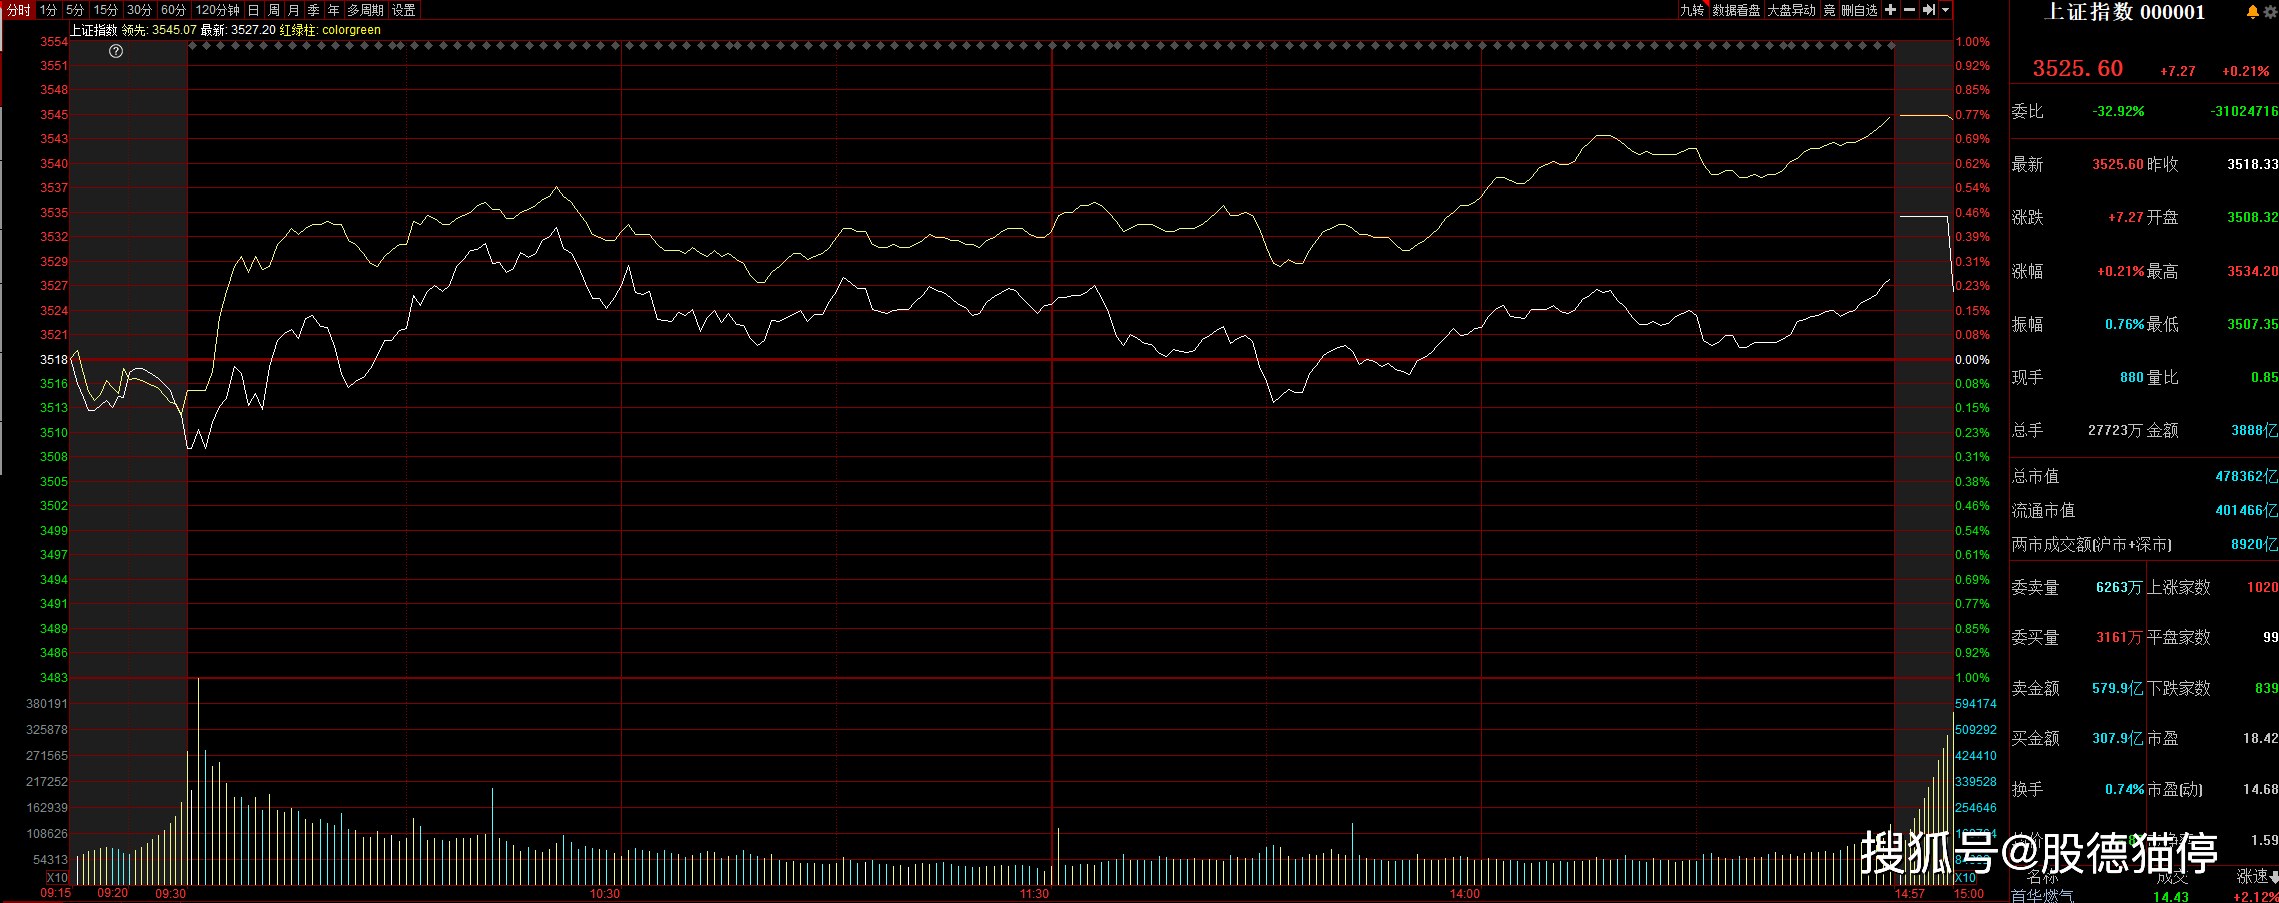This screenshot has width=2279, height=903.
Task: Click the 卖金额 value 579.9亿
Action: tap(2117, 688)
